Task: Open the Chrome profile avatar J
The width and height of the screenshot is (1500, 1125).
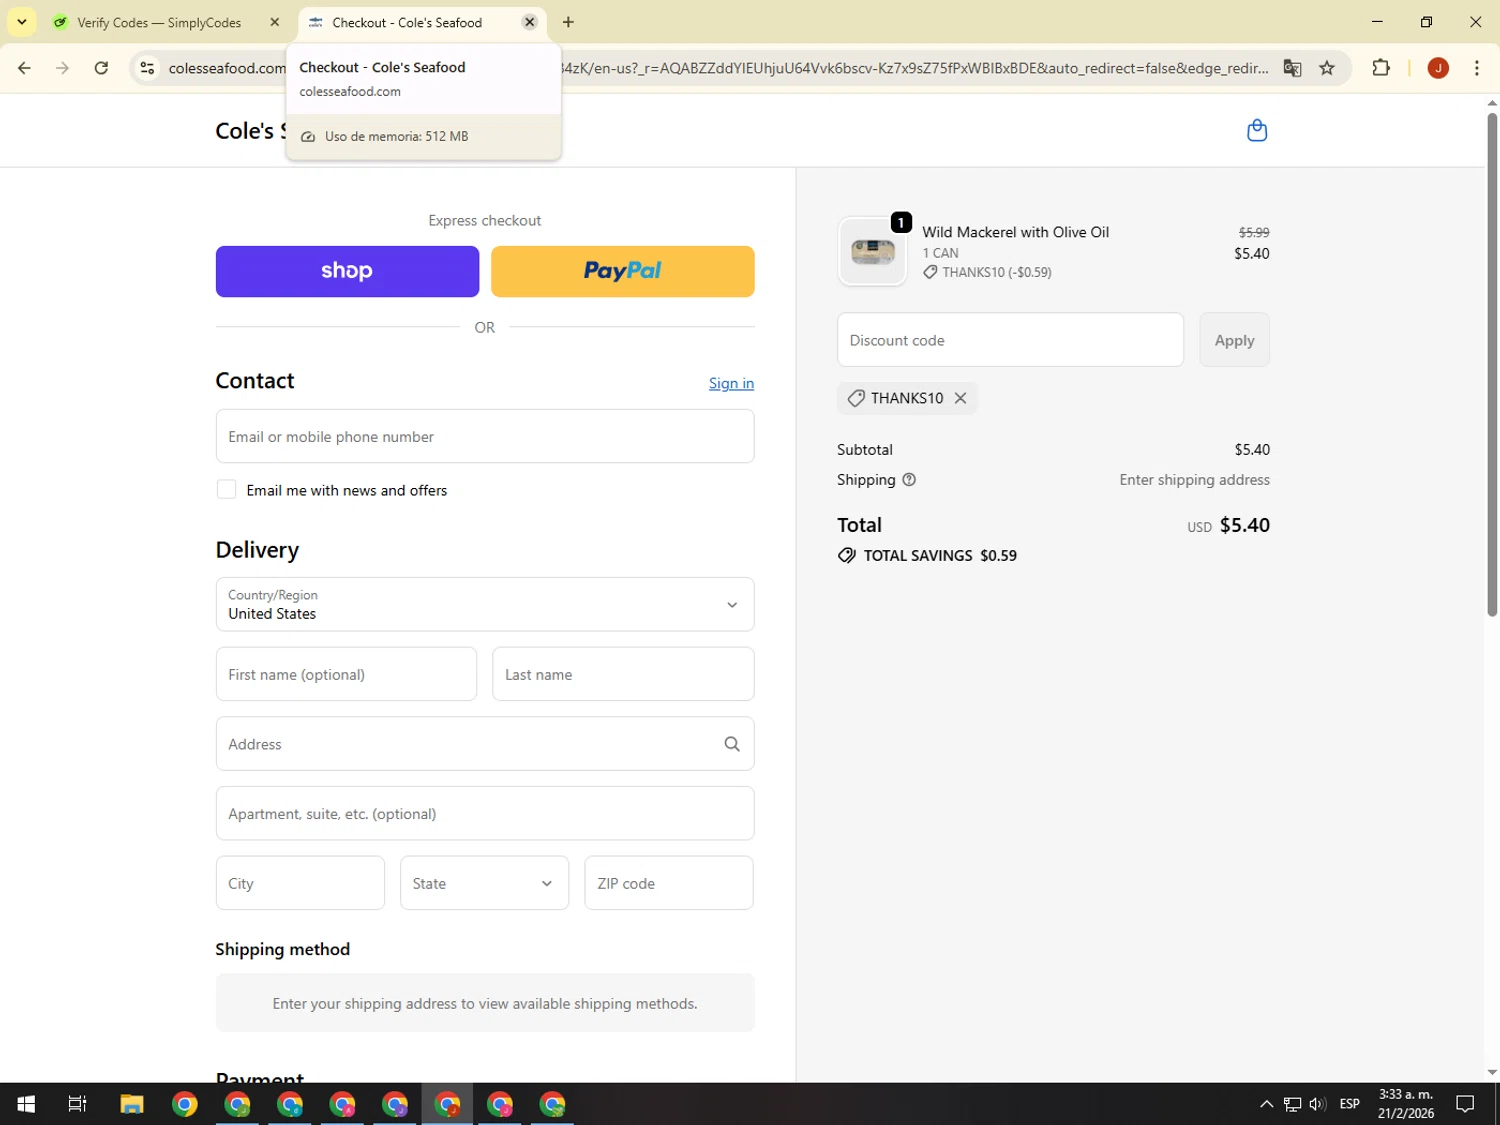Action: [1438, 68]
